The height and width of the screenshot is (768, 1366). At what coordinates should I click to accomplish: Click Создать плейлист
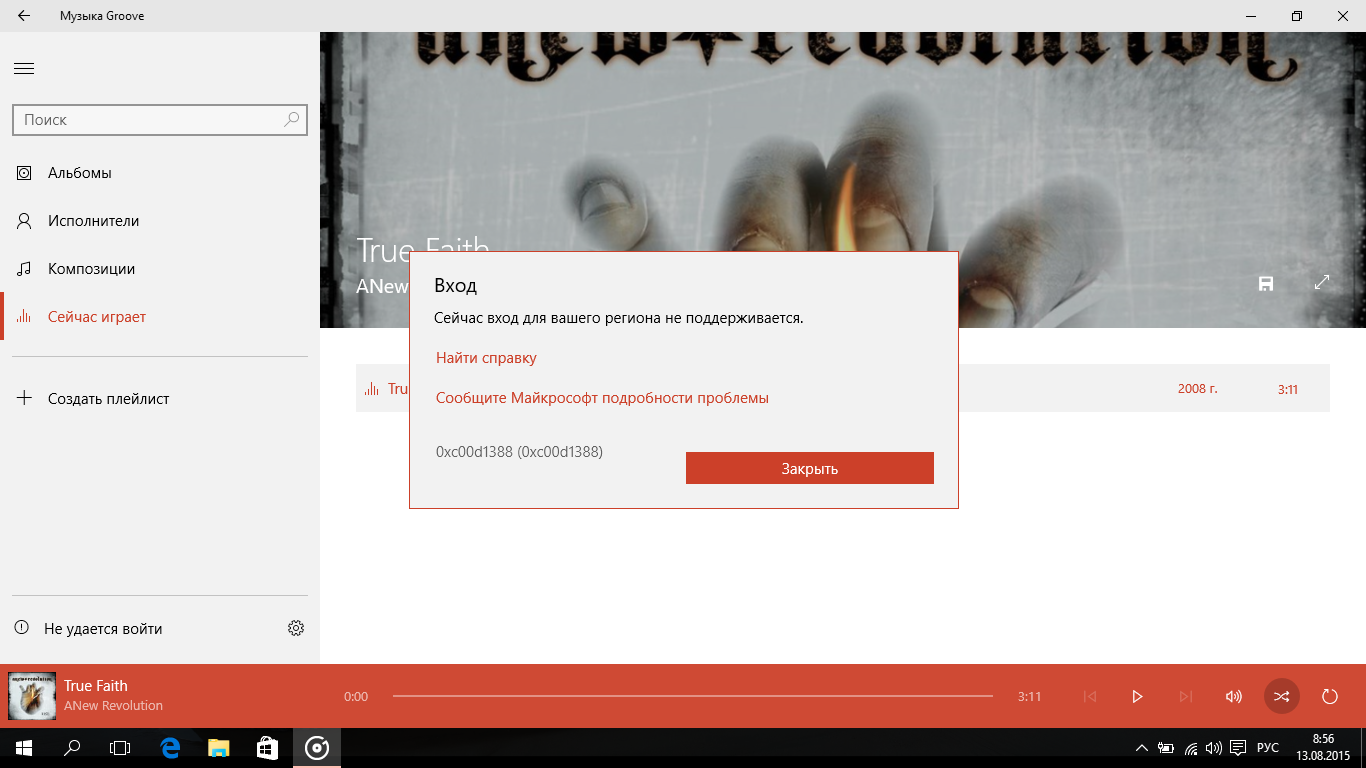point(160,399)
